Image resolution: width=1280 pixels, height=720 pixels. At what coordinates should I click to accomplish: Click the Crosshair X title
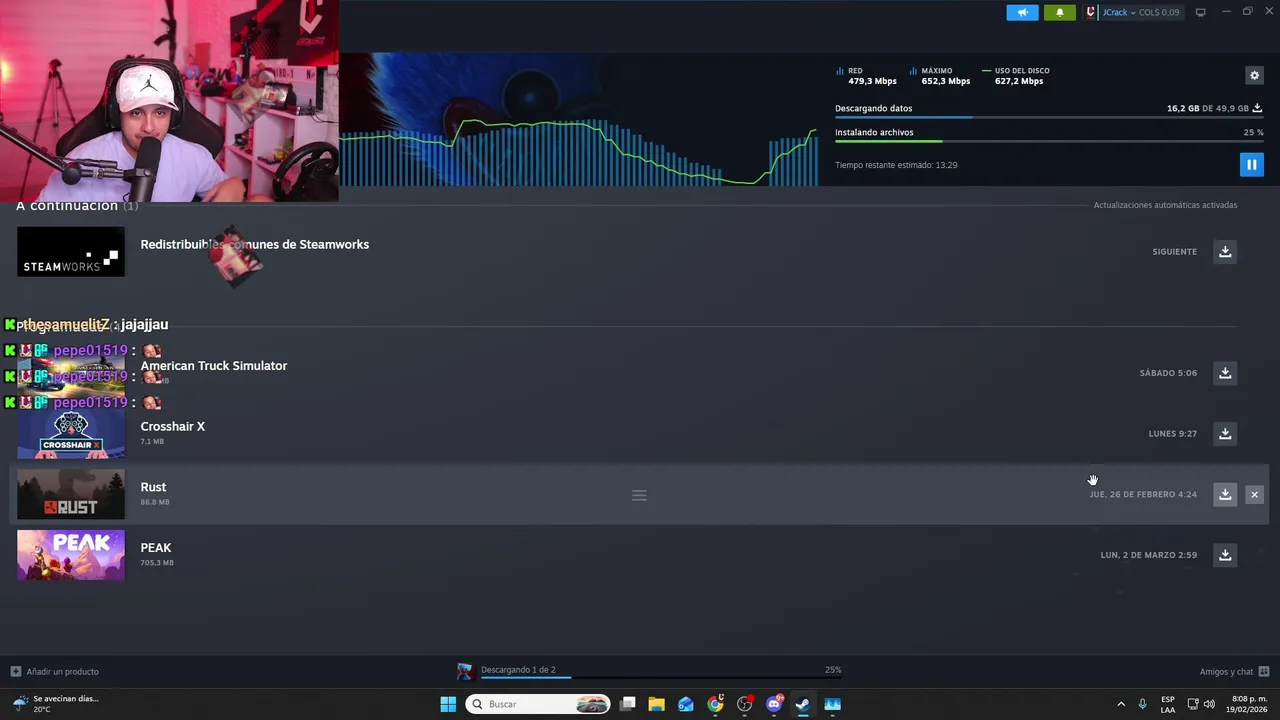point(173,426)
